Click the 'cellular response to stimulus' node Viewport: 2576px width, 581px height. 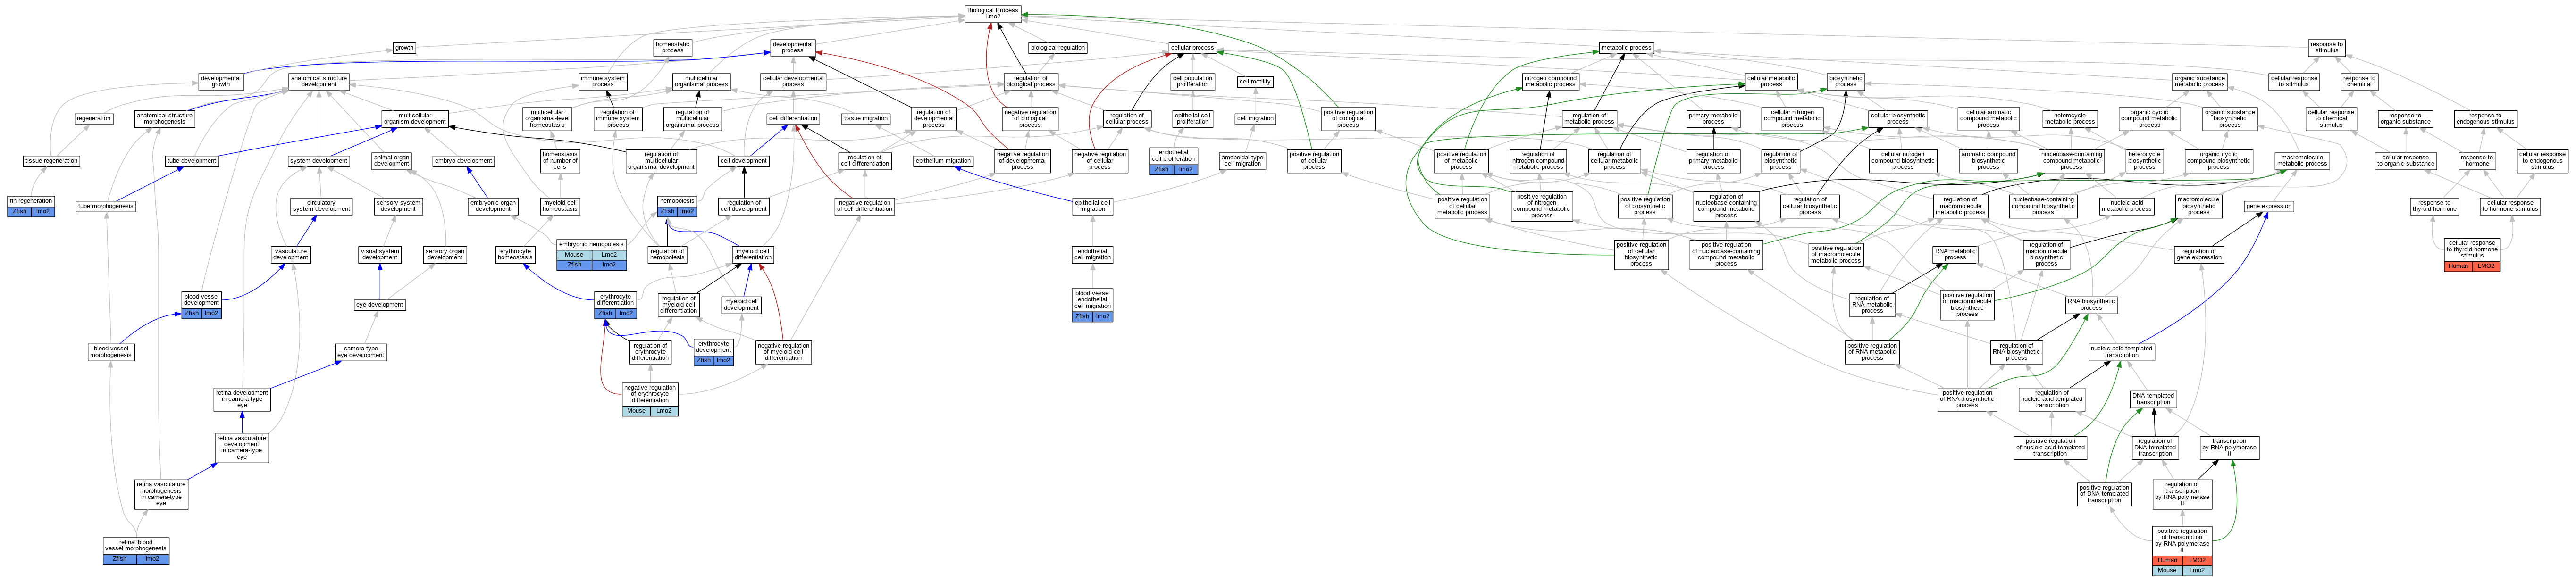pyautogui.click(x=2294, y=82)
